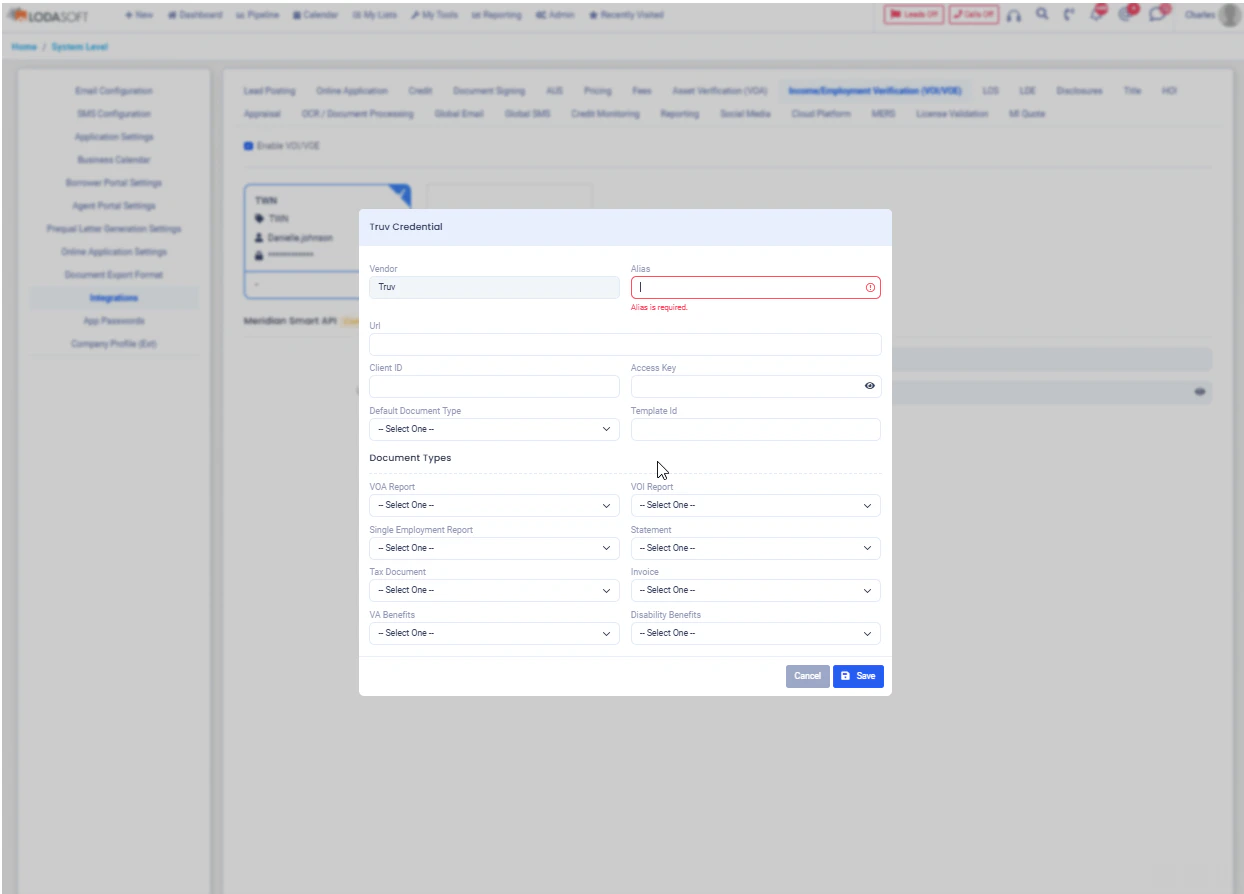Image resolution: width=1244 pixels, height=894 pixels.
Task: Switch to the Credit Monitoring tab
Action: tap(606, 113)
